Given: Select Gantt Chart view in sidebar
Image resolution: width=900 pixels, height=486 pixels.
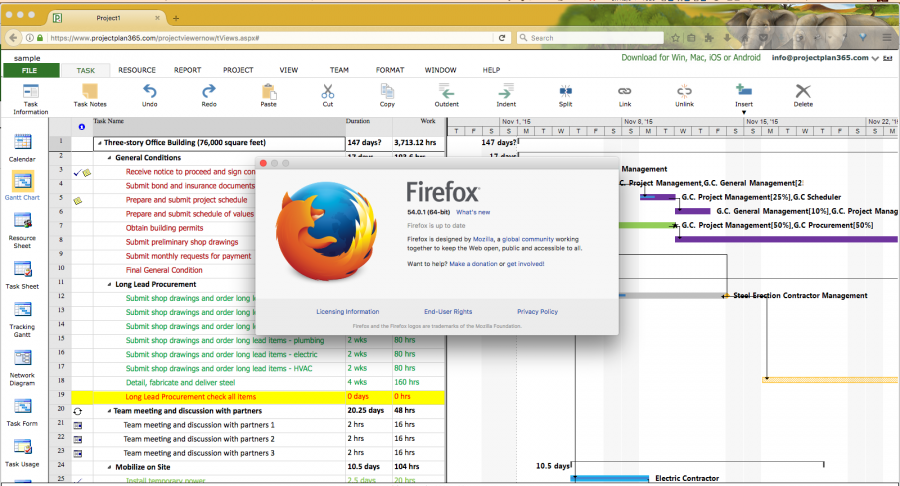Looking at the screenshot, I should point(22,186).
